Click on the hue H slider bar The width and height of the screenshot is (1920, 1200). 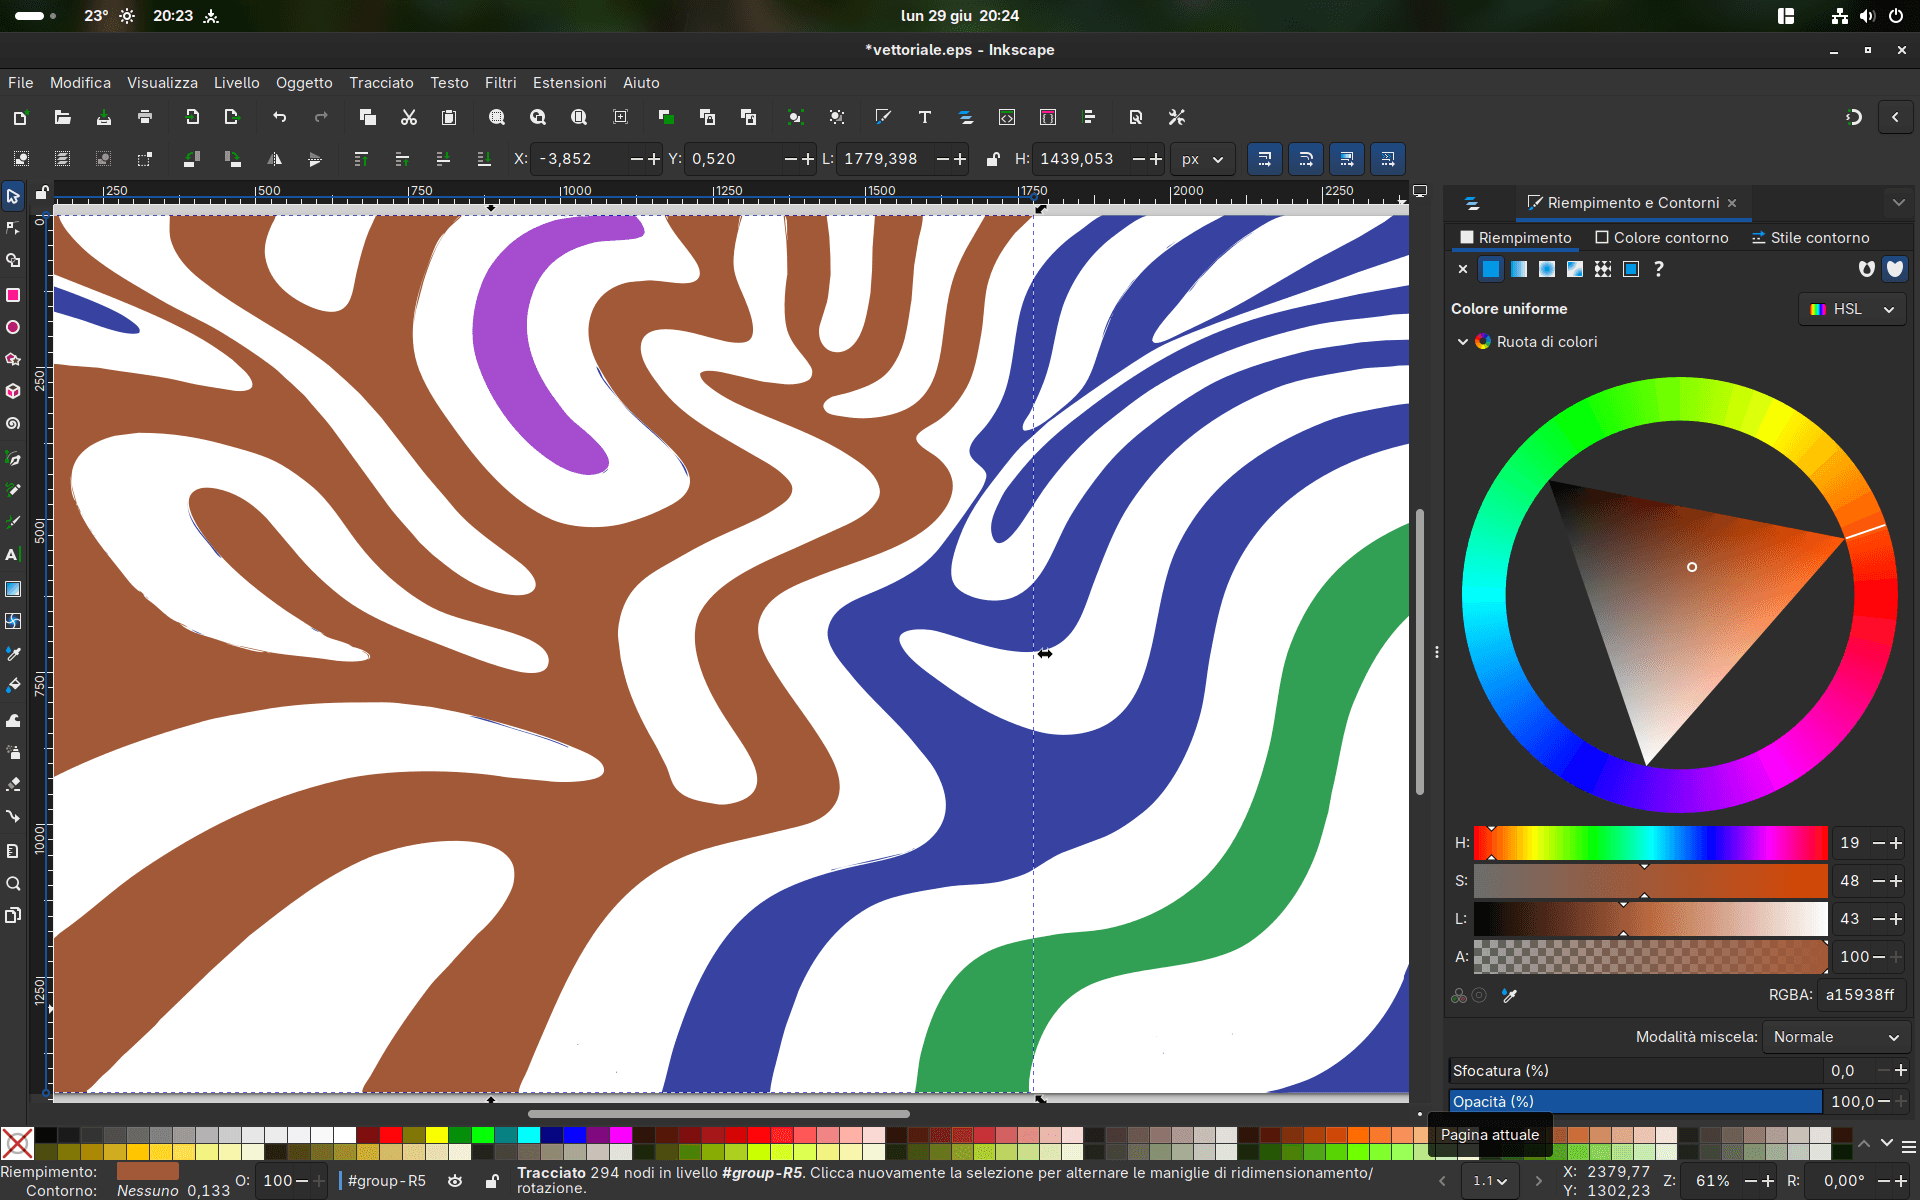1650,843
